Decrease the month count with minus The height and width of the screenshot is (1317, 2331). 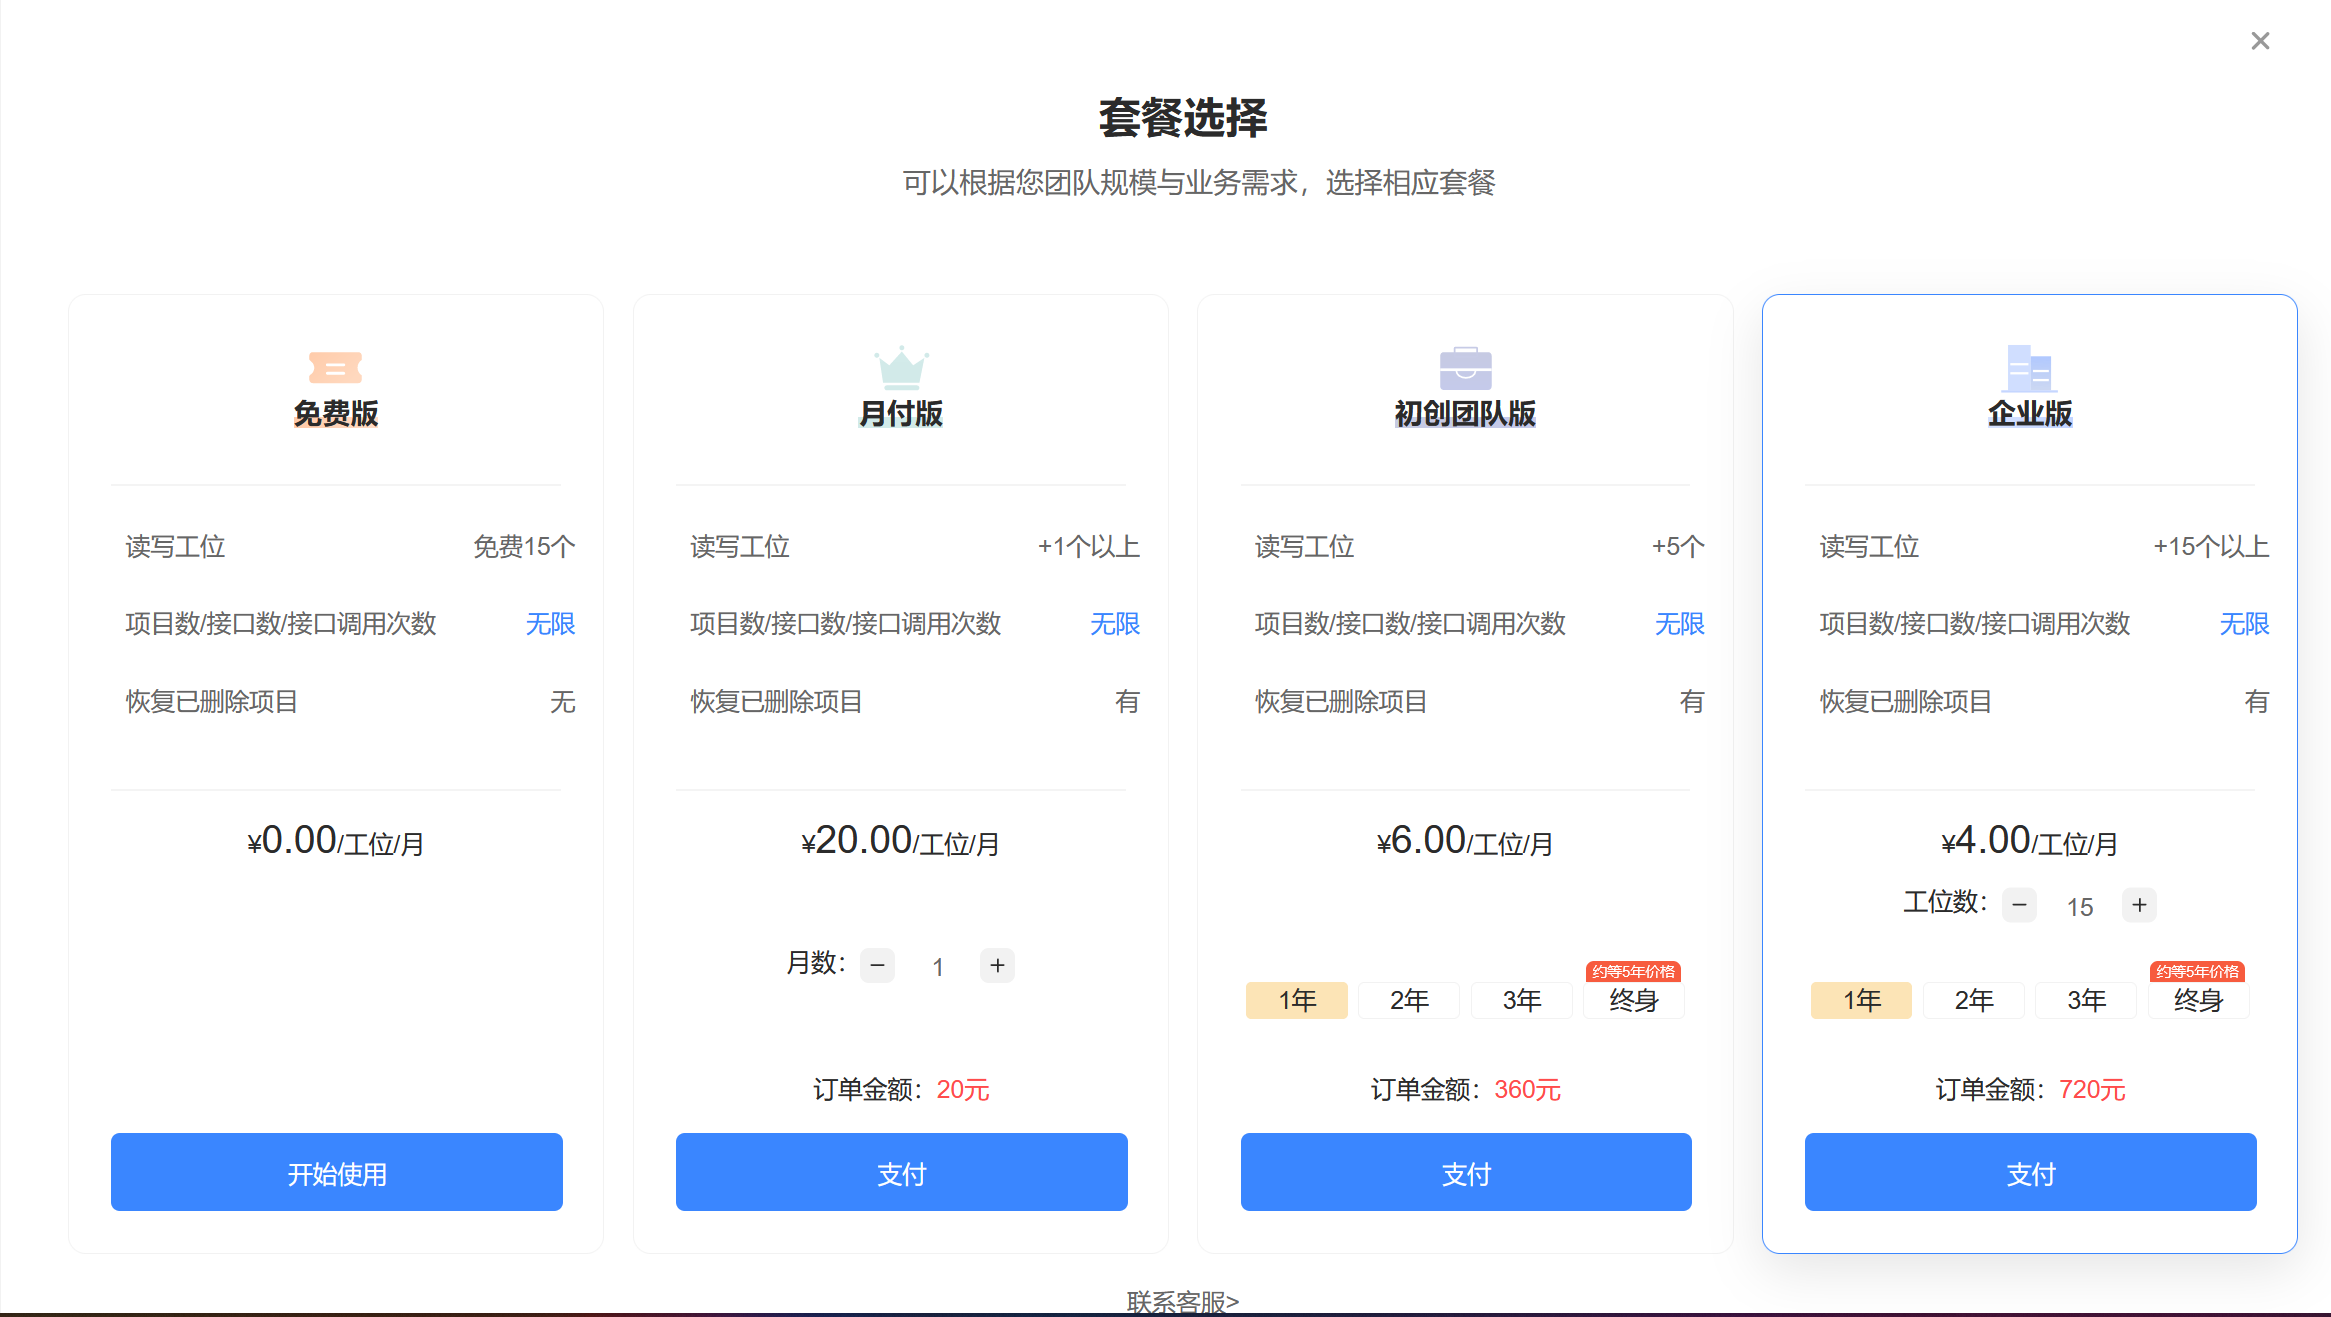[x=877, y=965]
